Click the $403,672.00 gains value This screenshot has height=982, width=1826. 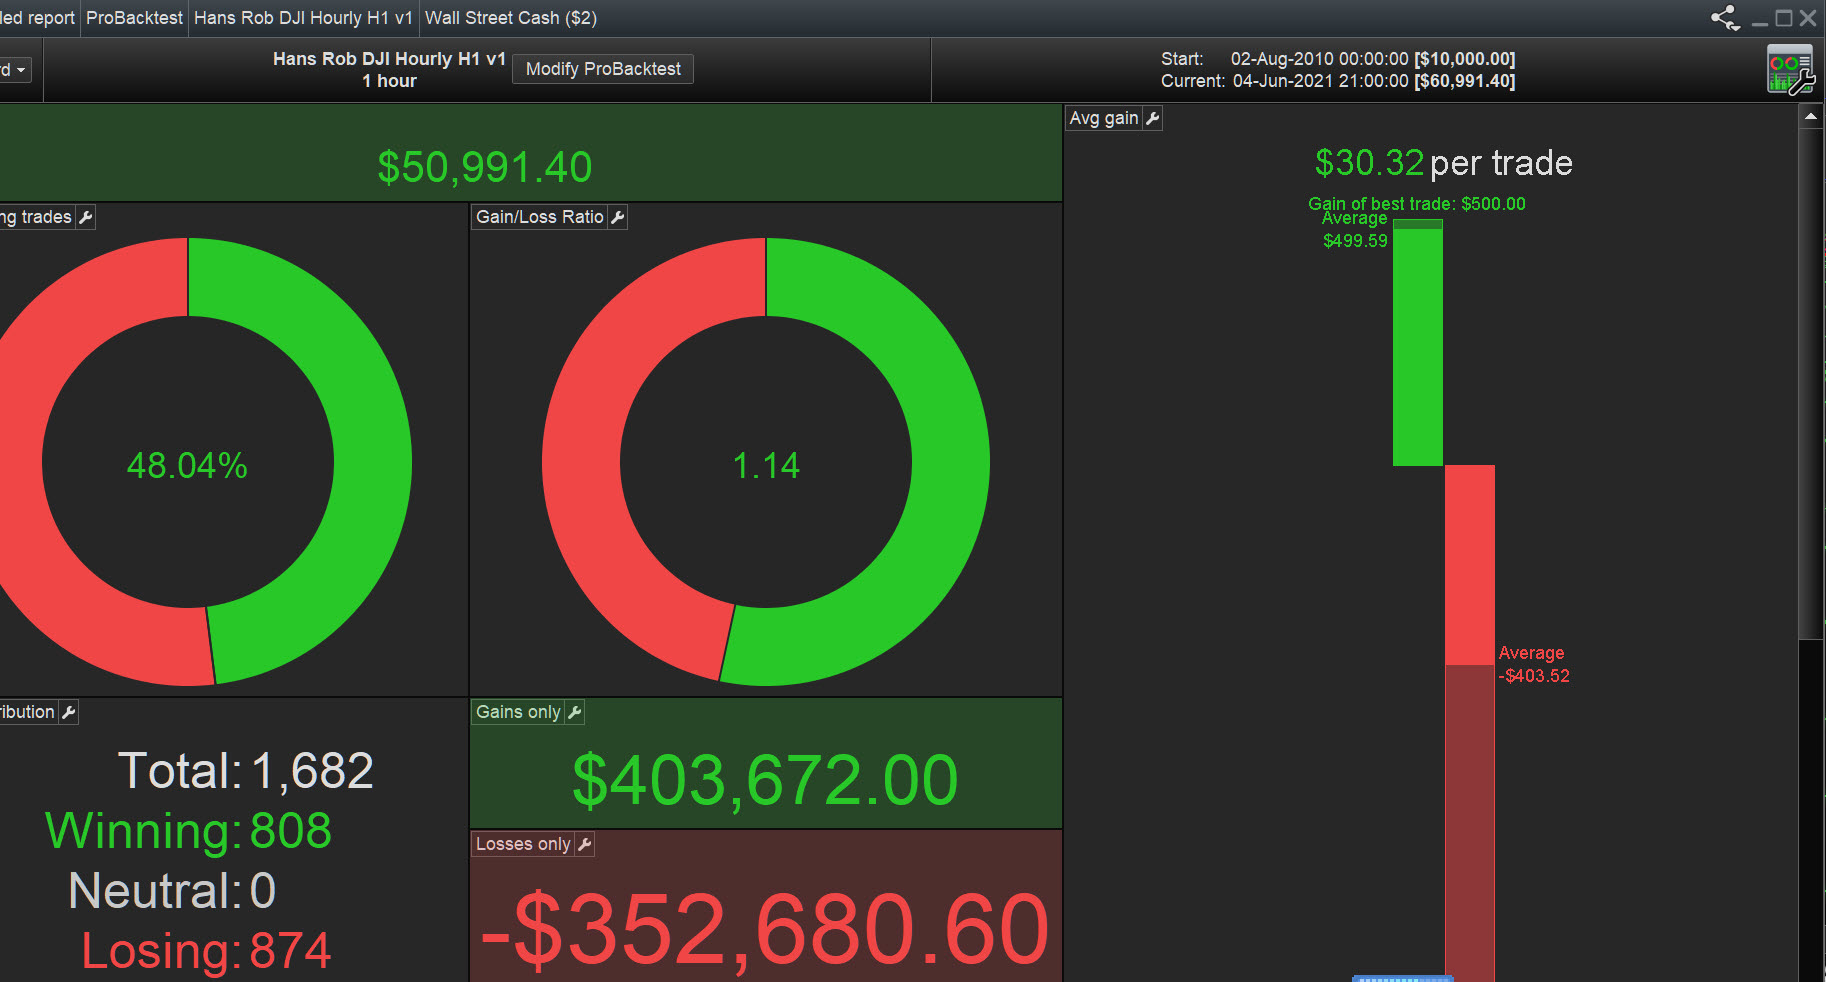click(765, 780)
